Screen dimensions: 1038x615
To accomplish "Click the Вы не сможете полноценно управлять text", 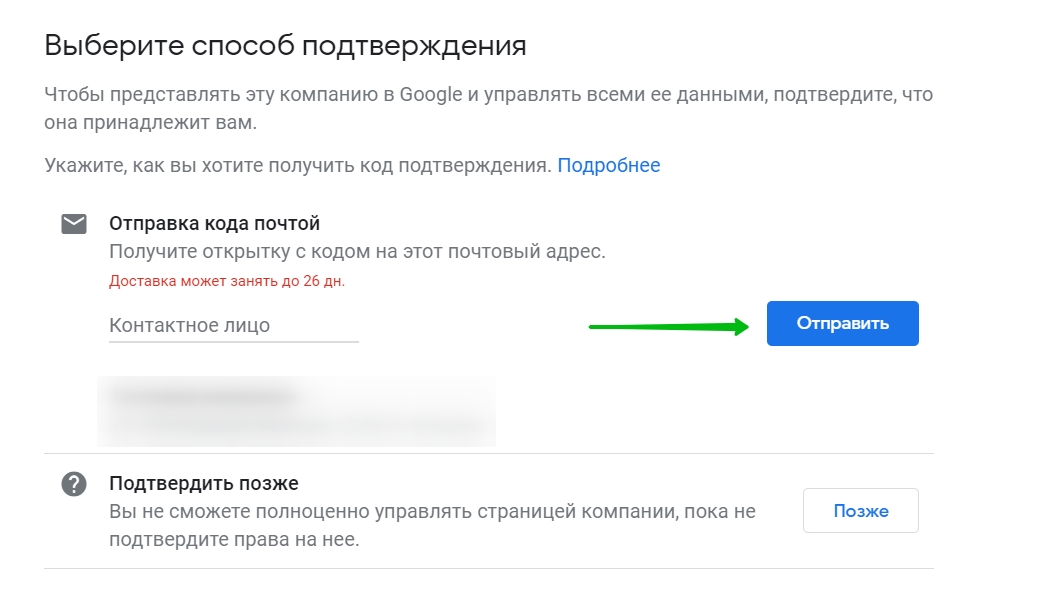I will pos(432,525).
